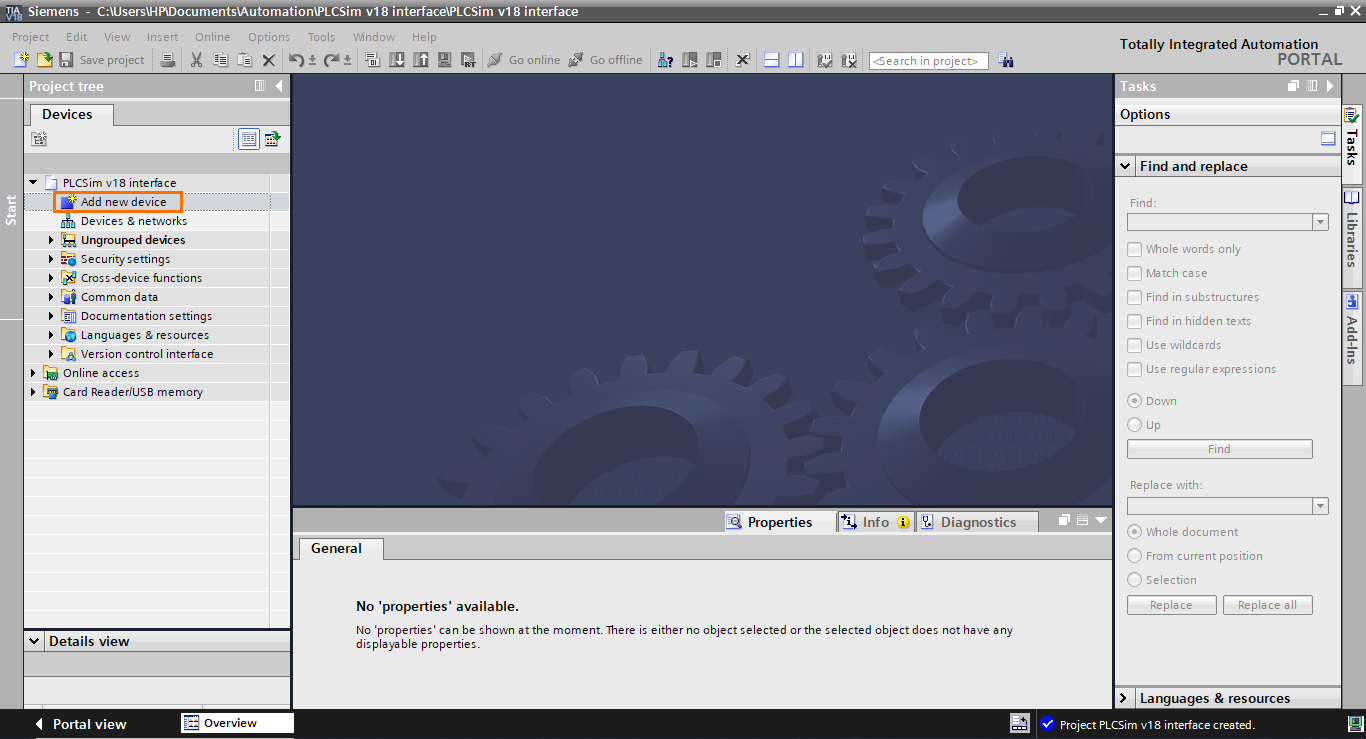Viewport: 1366px width, 739px height.
Task: Open the "Online" menu
Action: tap(212, 36)
